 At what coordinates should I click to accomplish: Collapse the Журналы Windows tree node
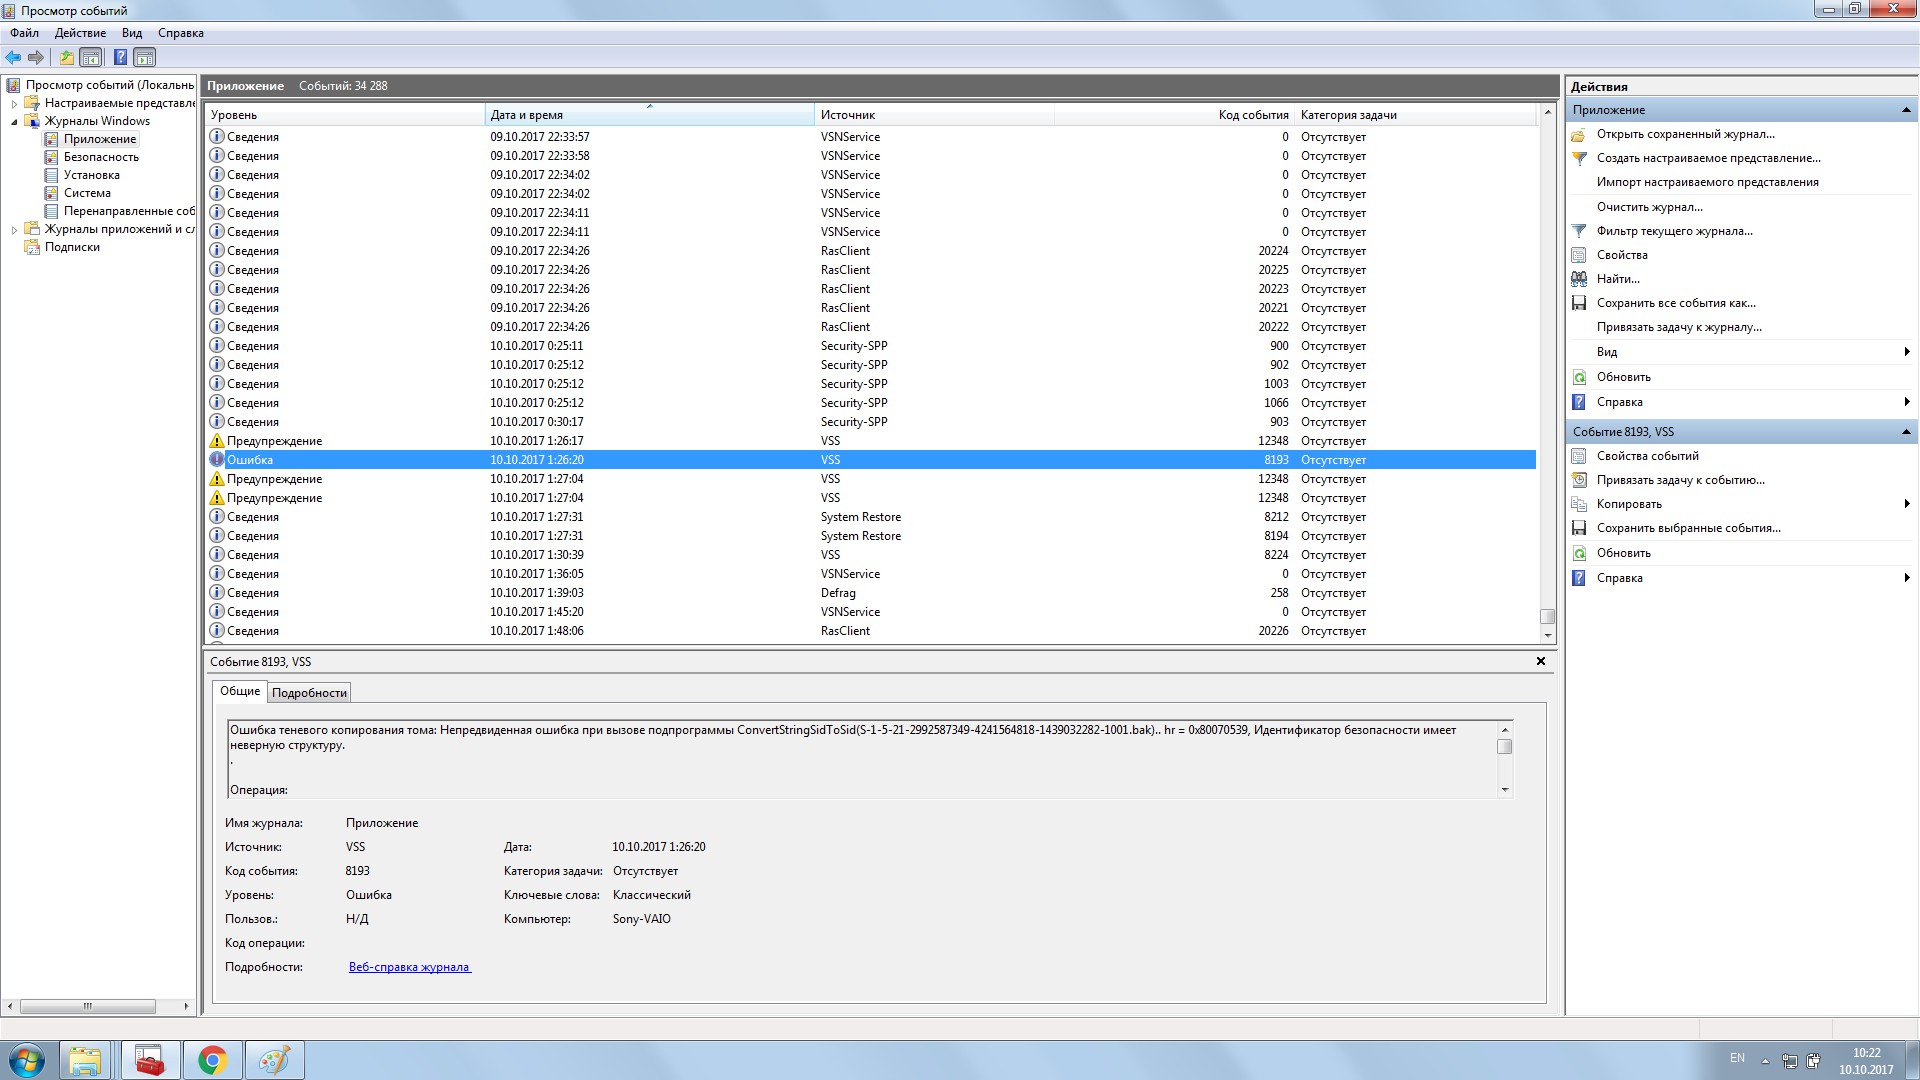[14, 122]
